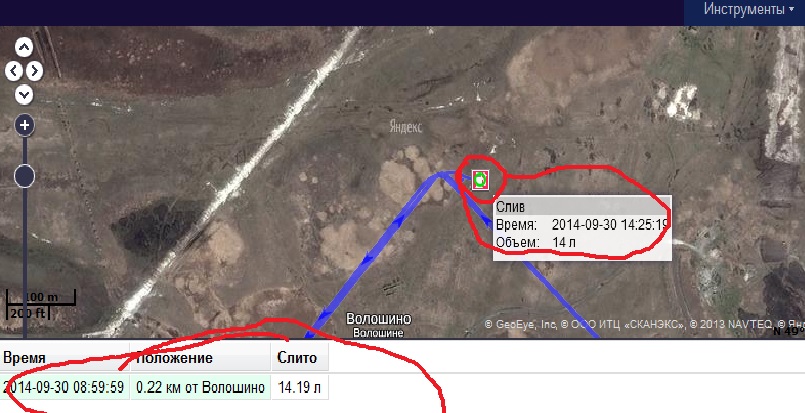Screen dimensions: 805x413
Task: Click the zoom slider handle
Action: pos(24,177)
